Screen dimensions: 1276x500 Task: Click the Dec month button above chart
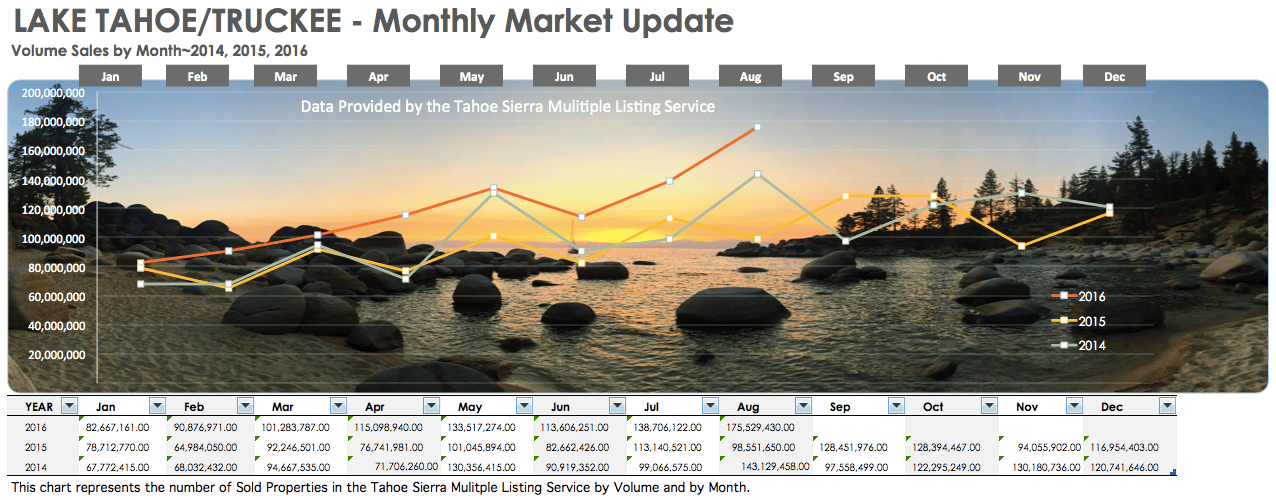tap(1115, 77)
